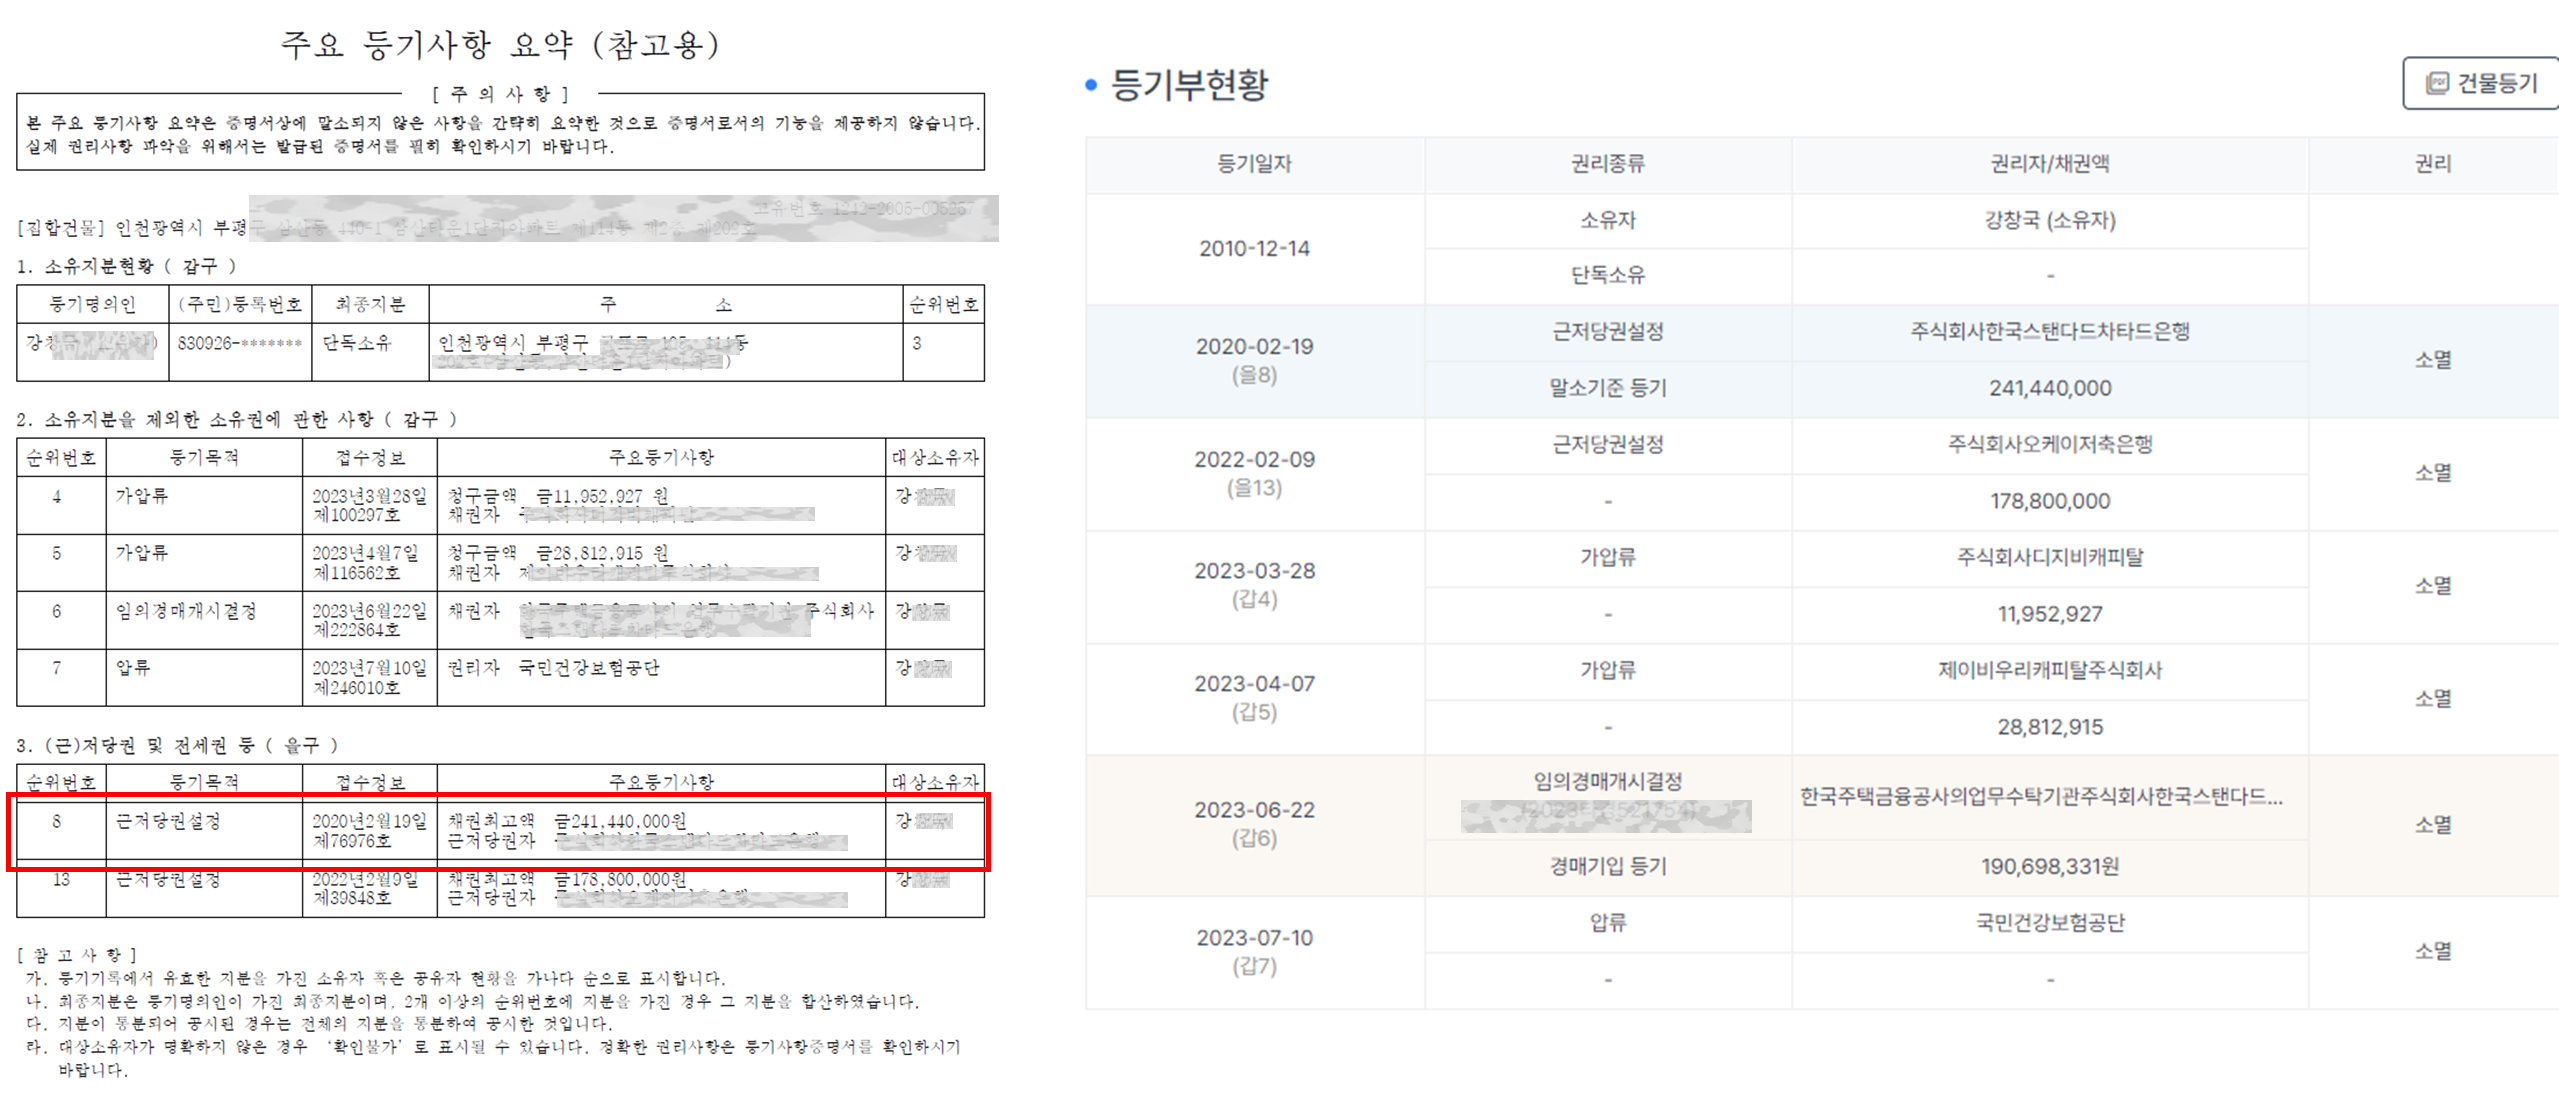Click 임의경매개시결정 in the summary document
The width and height of the screenshot is (2559, 1106).
(186, 610)
